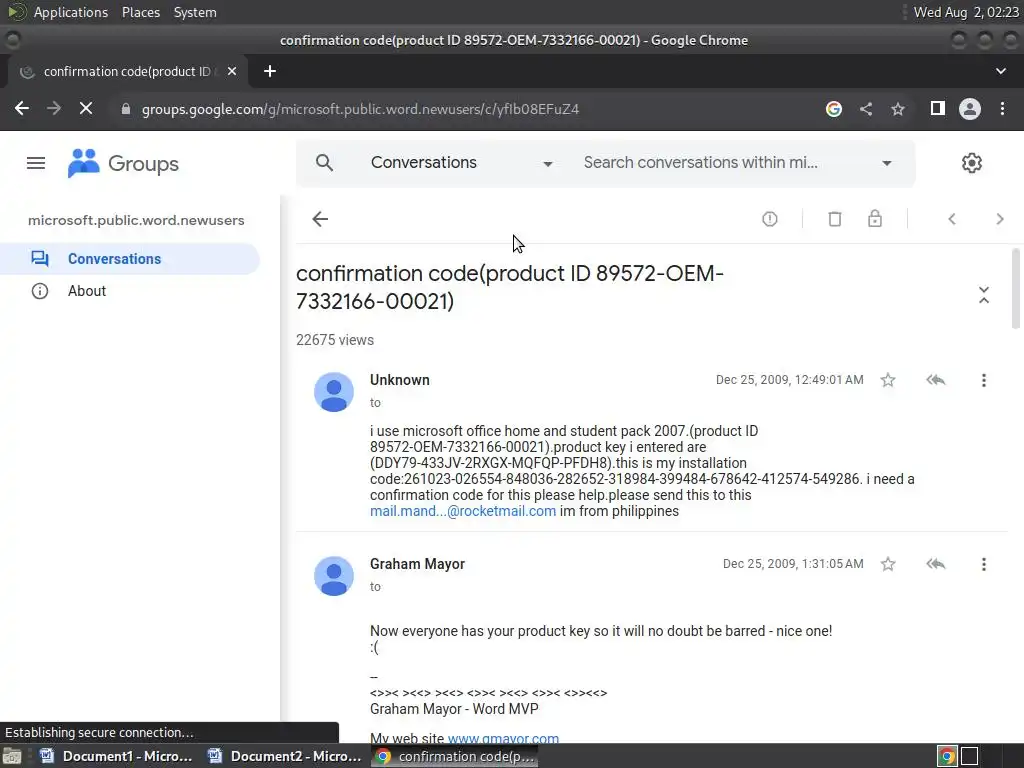Click the Dec 25, 2009, 12:49:01 AM timestamp

[x=790, y=380]
